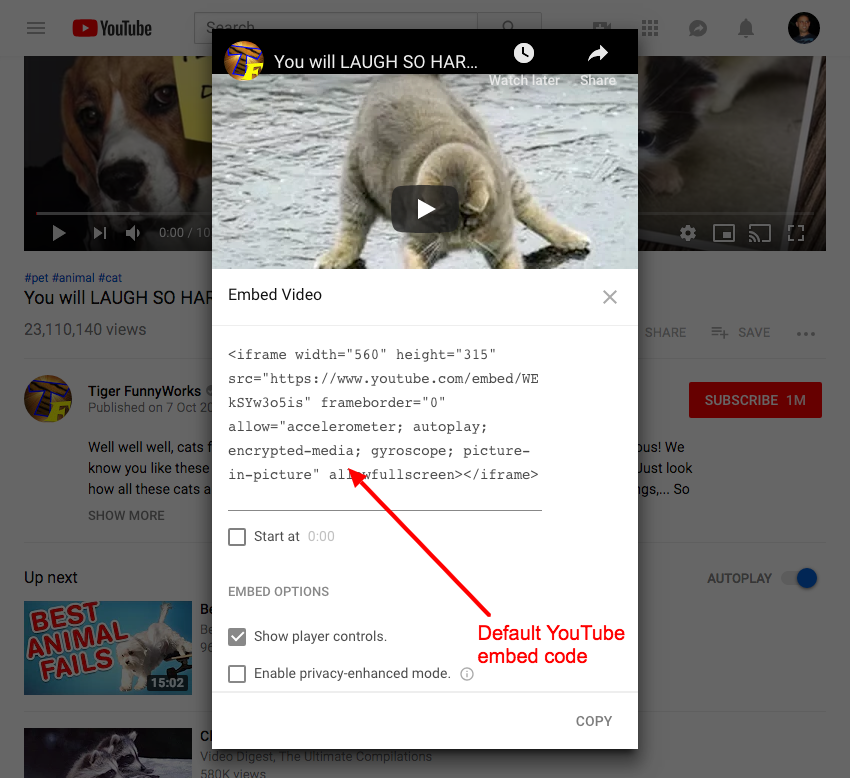This screenshot has height=778, width=850.
Task: Open the hamburger guide menu
Action: [x=36, y=28]
